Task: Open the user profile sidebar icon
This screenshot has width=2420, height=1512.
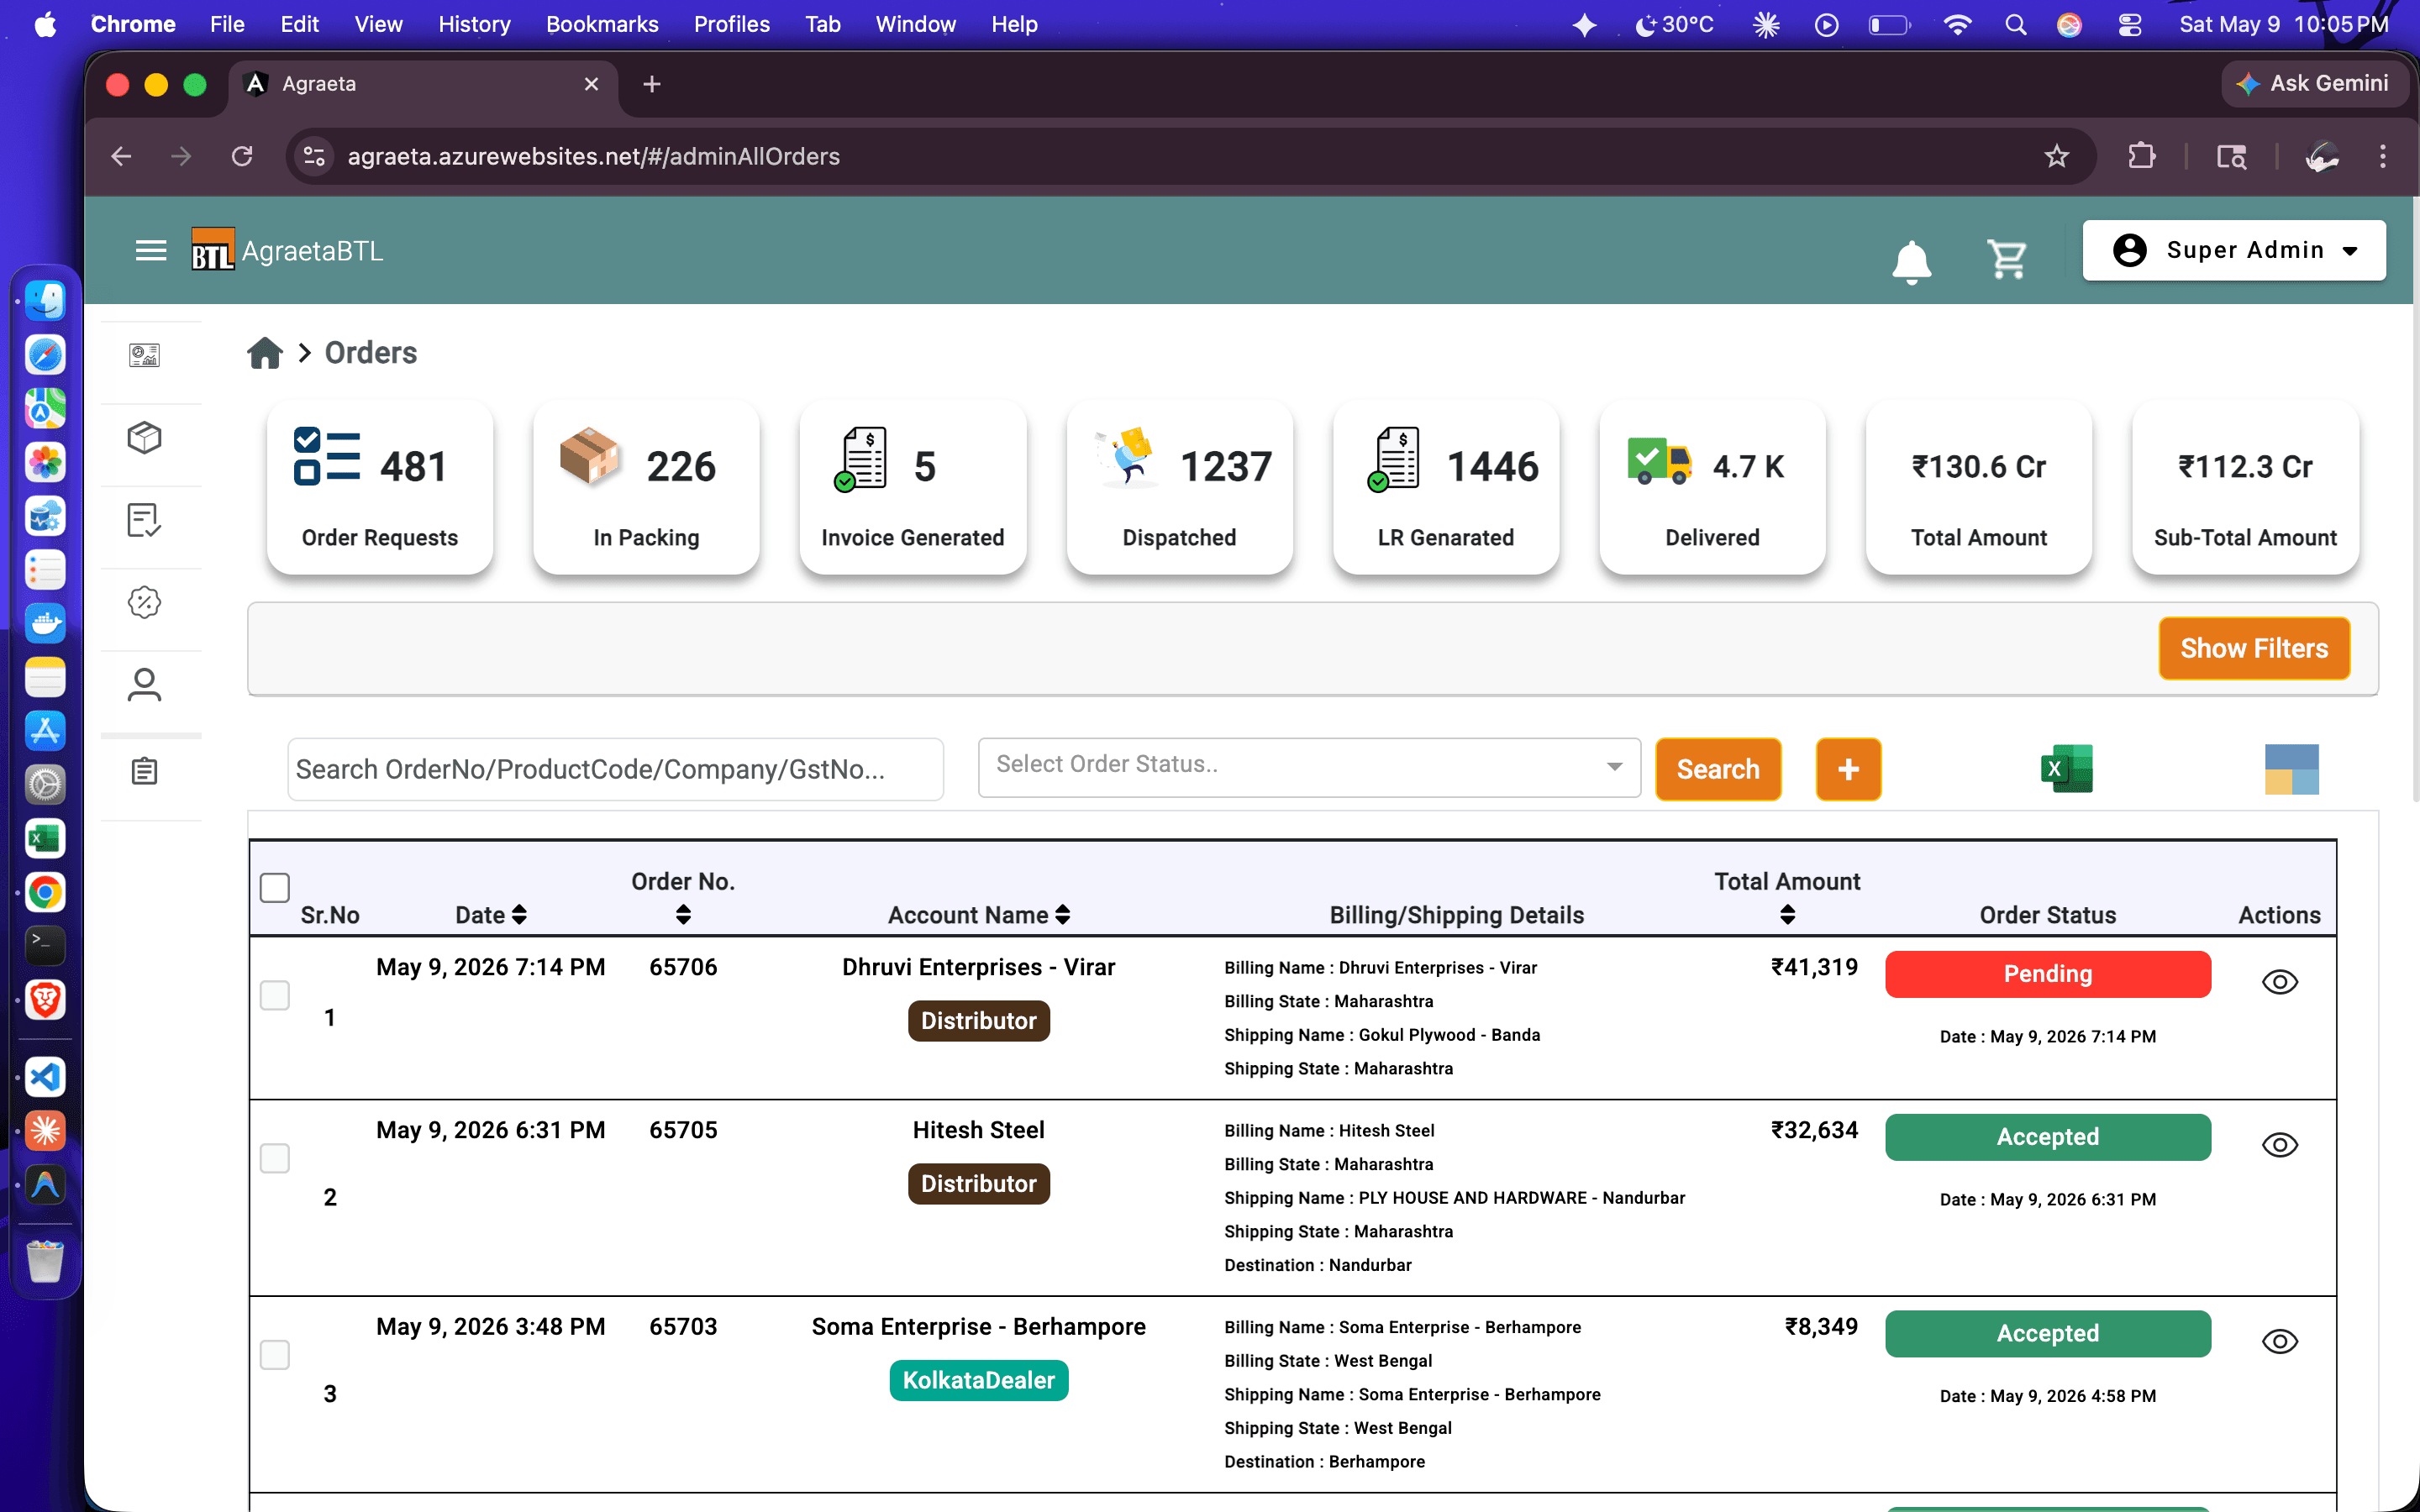Action: tap(144, 685)
